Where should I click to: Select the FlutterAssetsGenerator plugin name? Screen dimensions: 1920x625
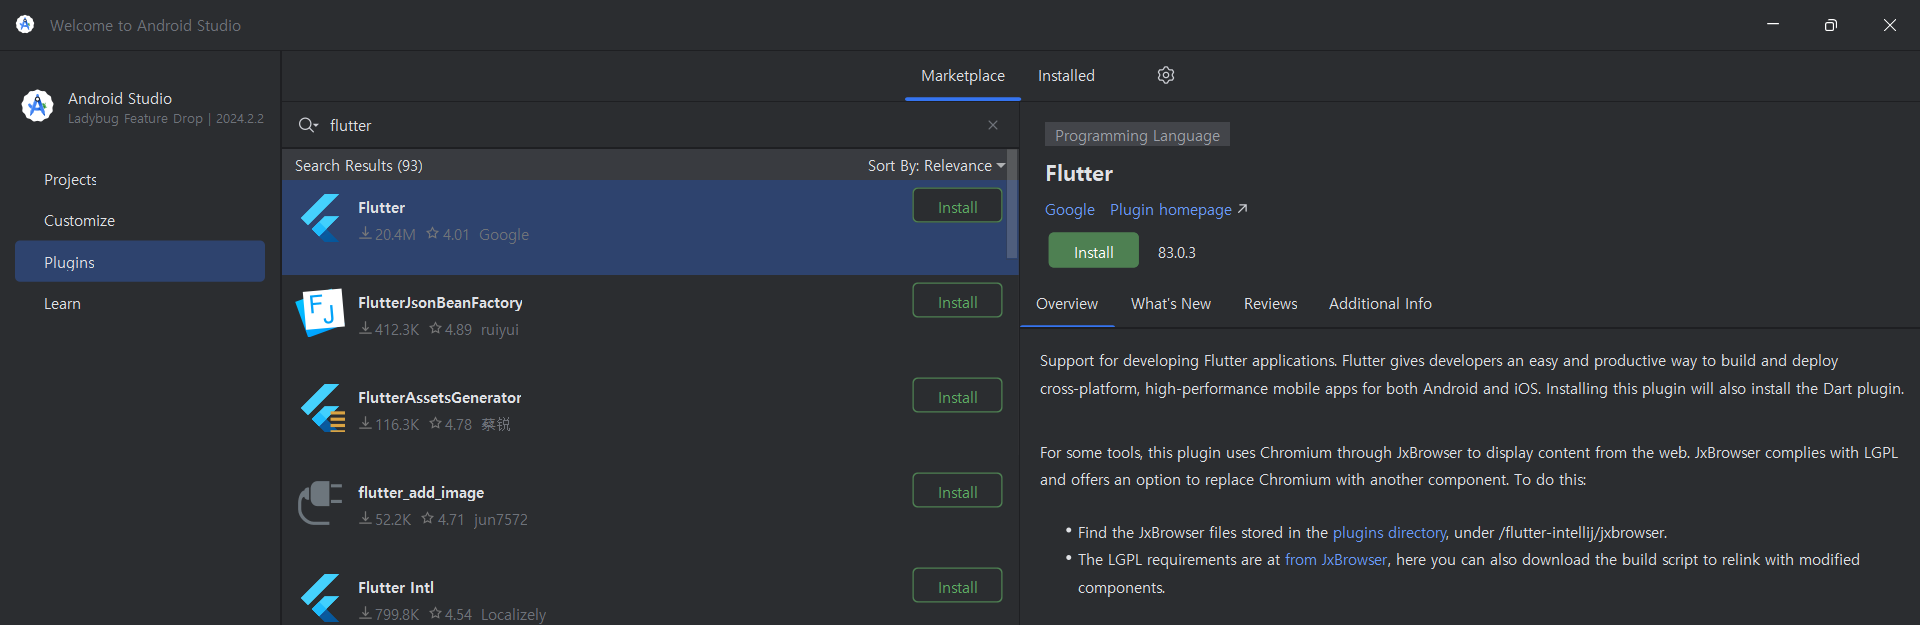[440, 398]
